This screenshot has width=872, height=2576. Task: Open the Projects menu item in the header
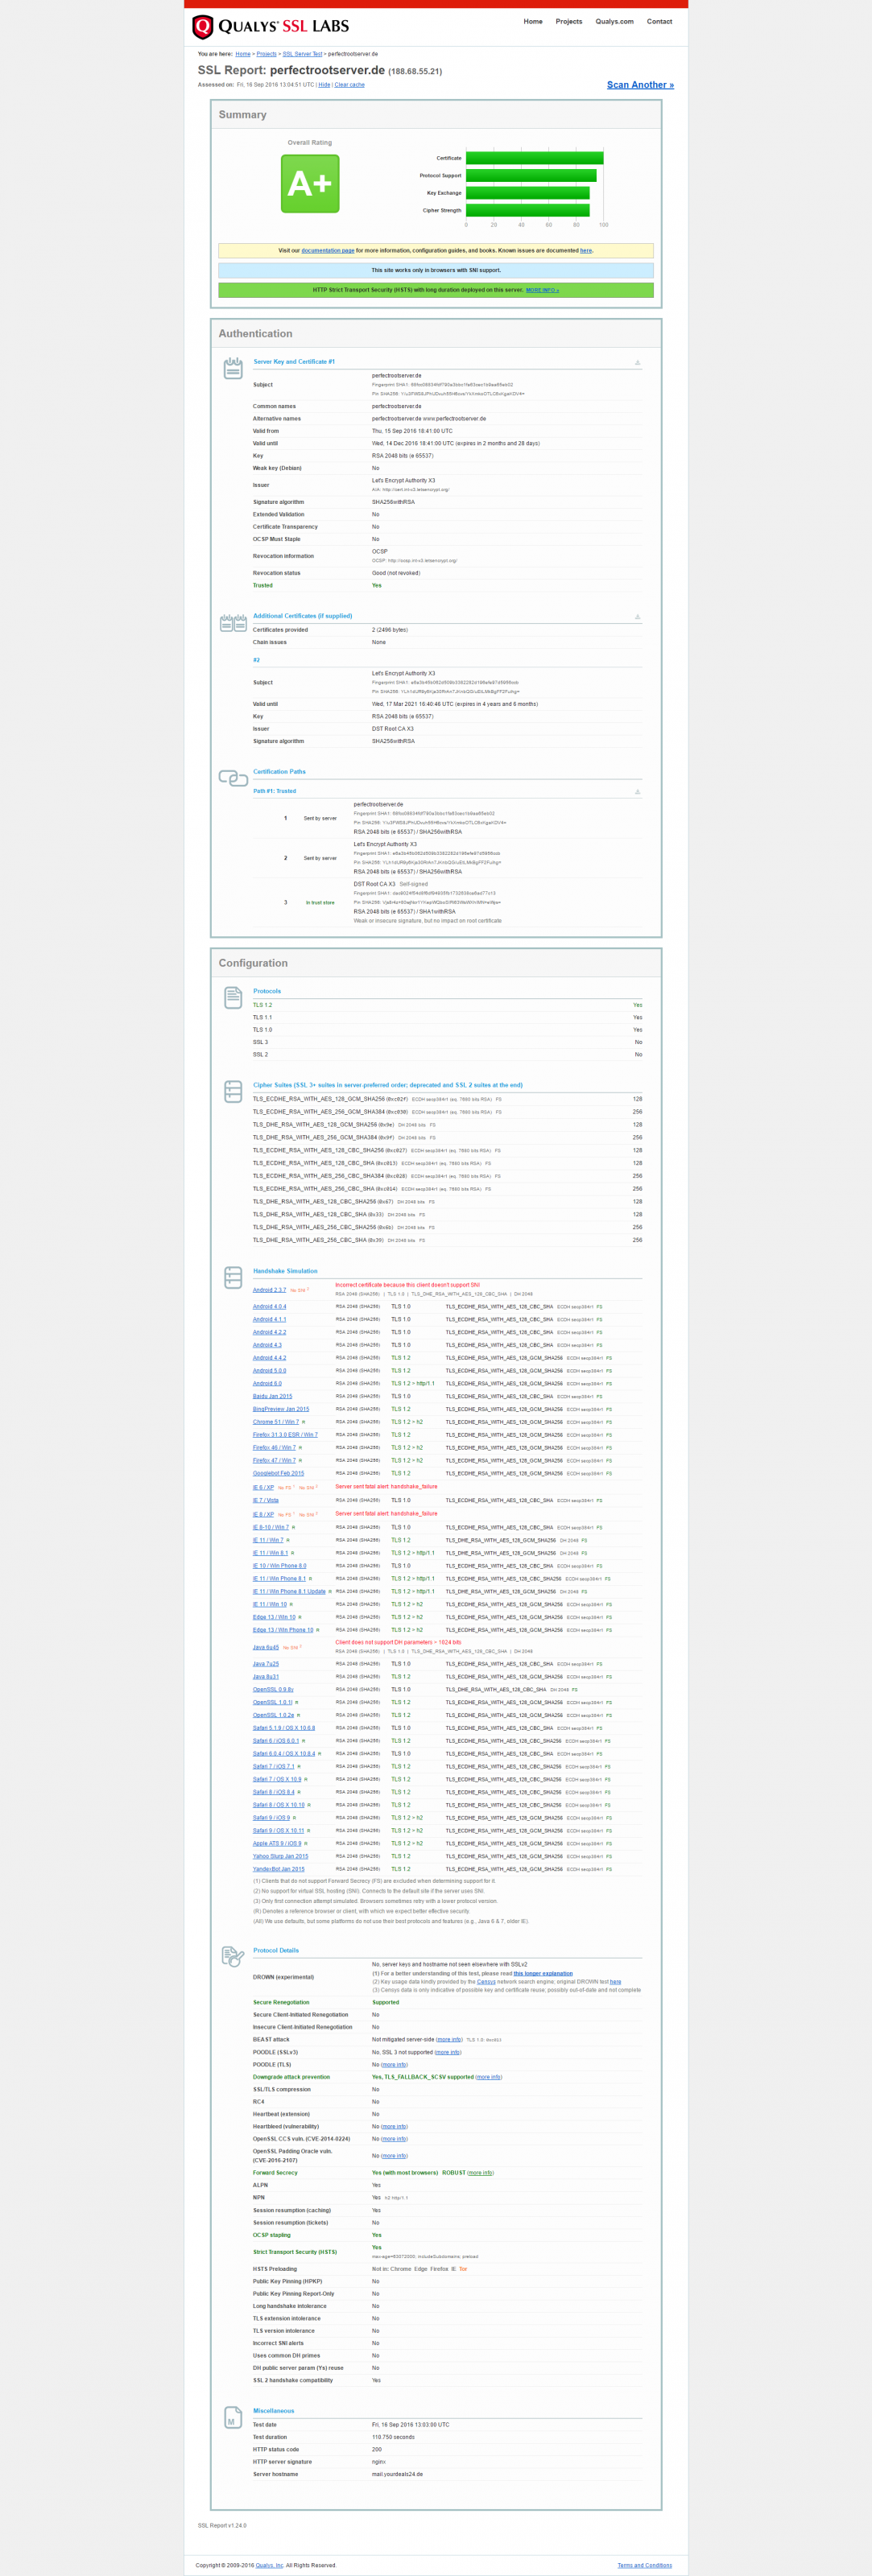(x=569, y=21)
